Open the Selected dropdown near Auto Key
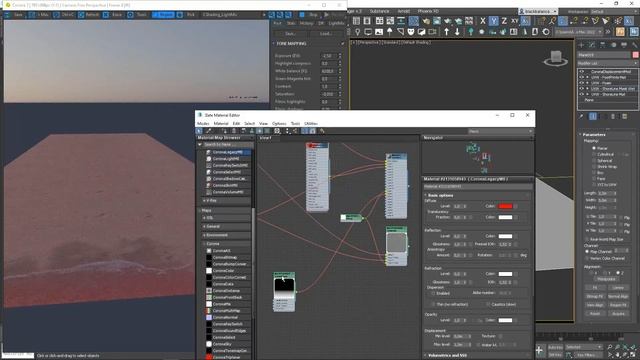 [583, 347]
